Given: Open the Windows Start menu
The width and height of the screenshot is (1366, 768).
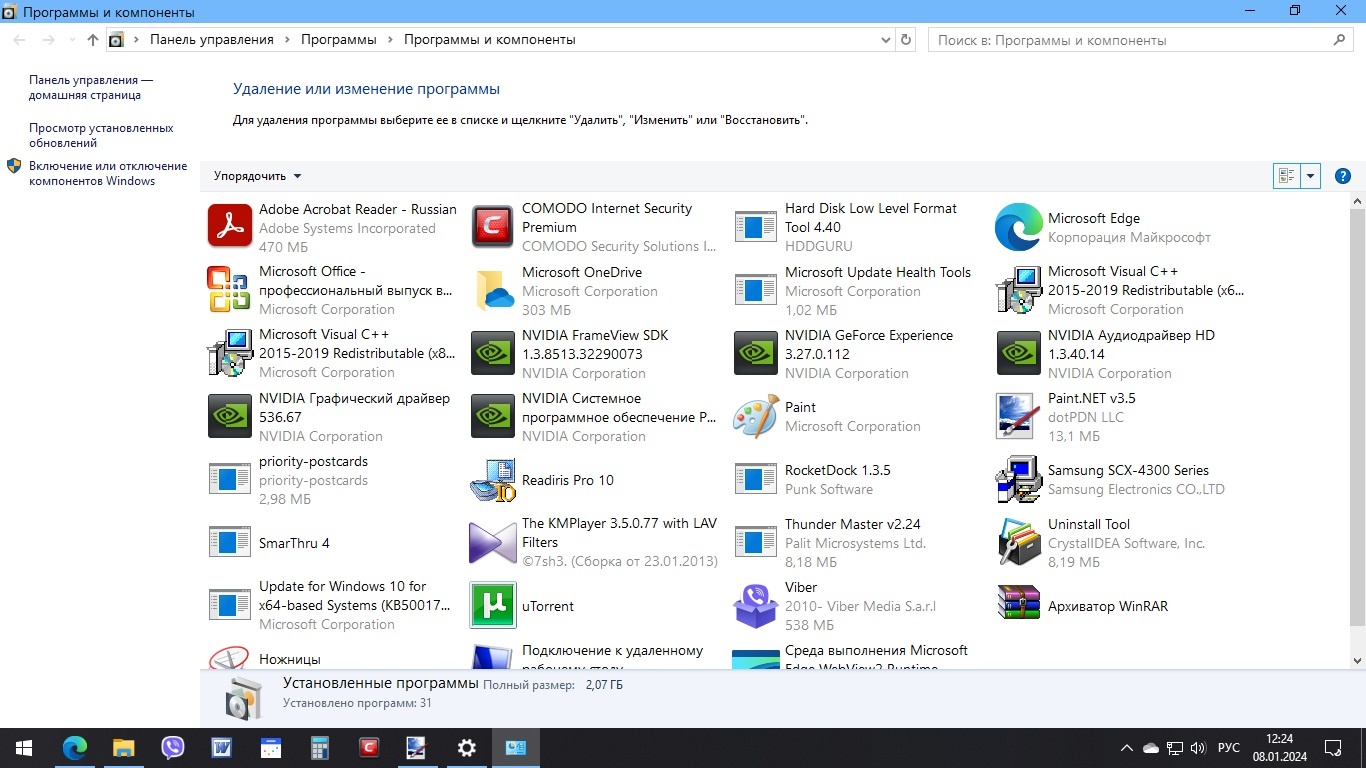Looking at the screenshot, I should (x=24, y=747).
